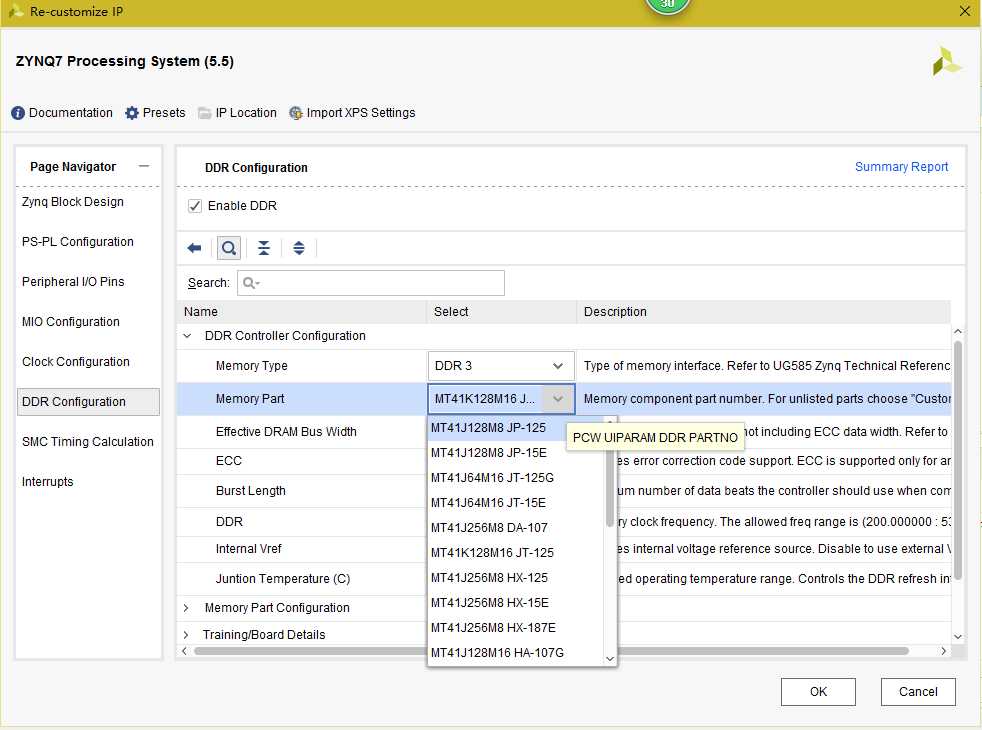982x730 pixels.
Task: Collapse the Page Navigator with minus icon
Action: pos(144,166)
